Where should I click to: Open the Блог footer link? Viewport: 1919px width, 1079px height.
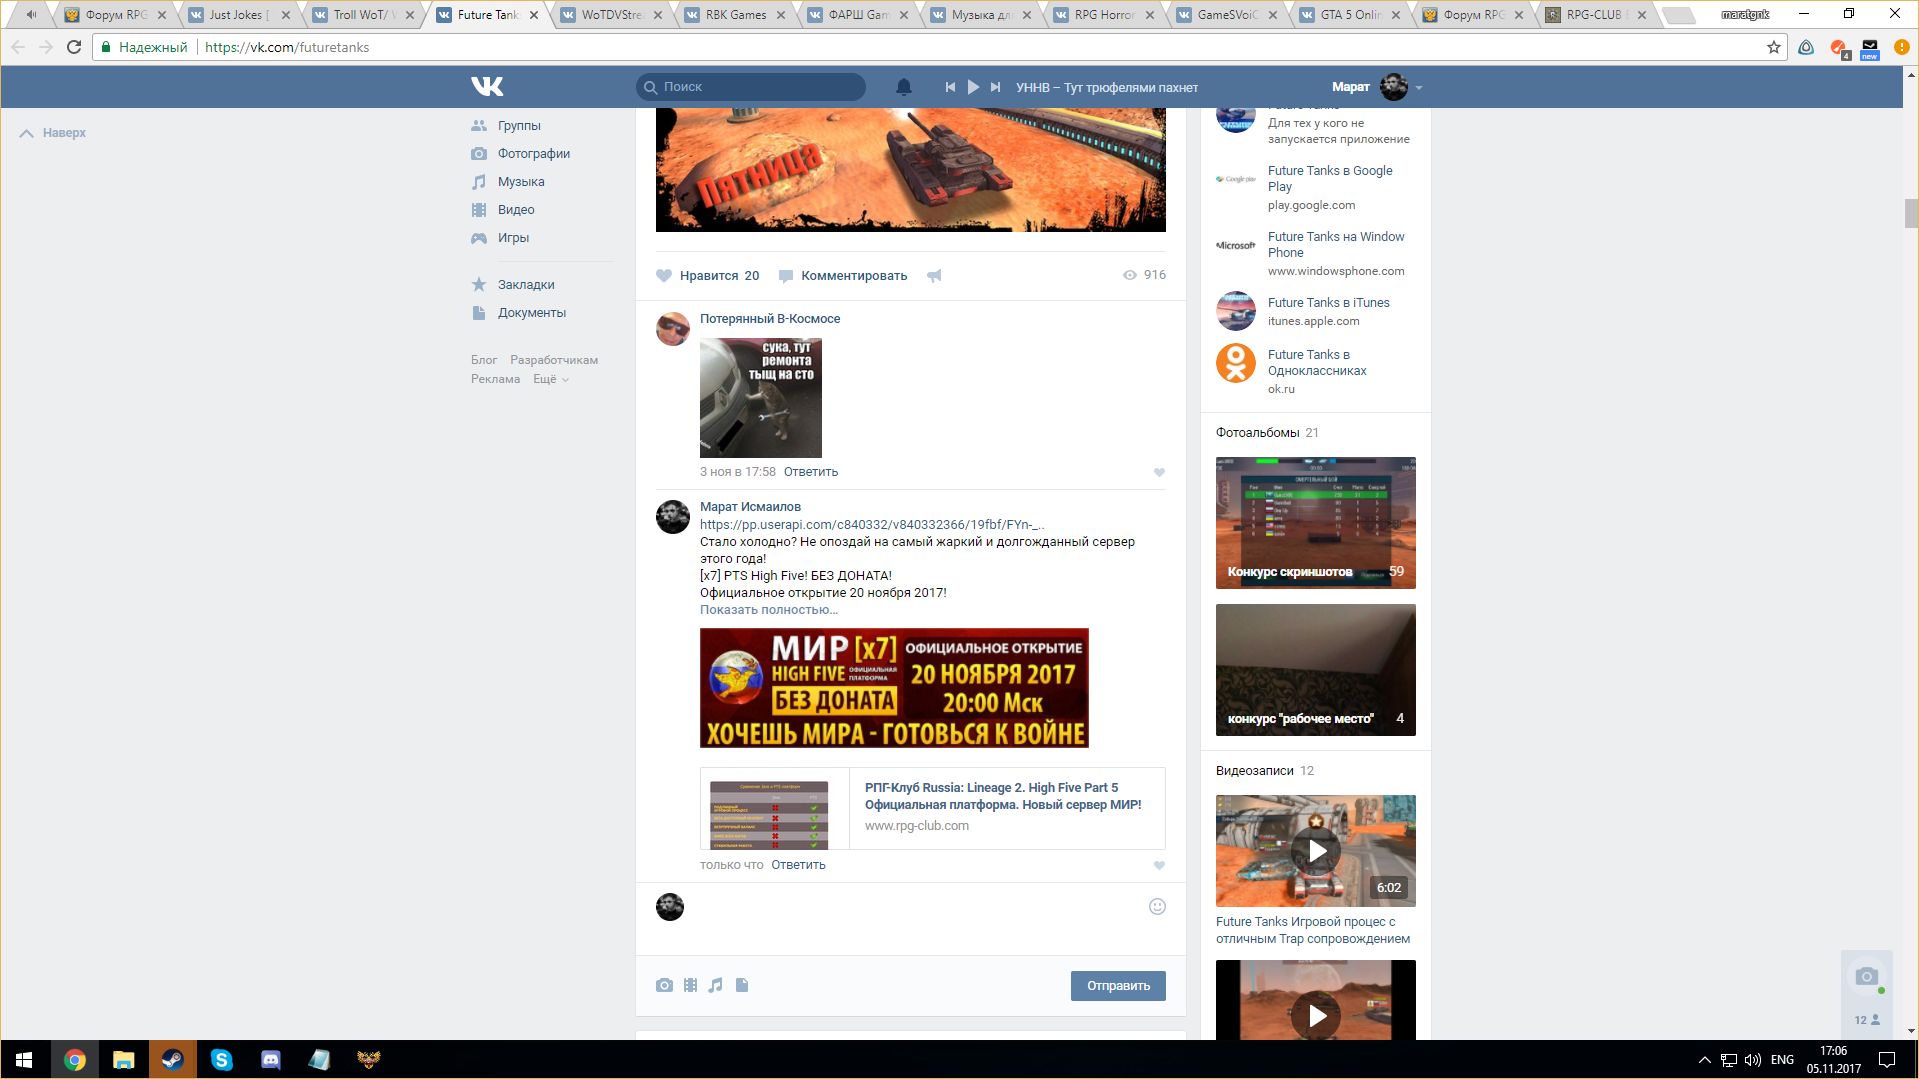pos(484,360)
